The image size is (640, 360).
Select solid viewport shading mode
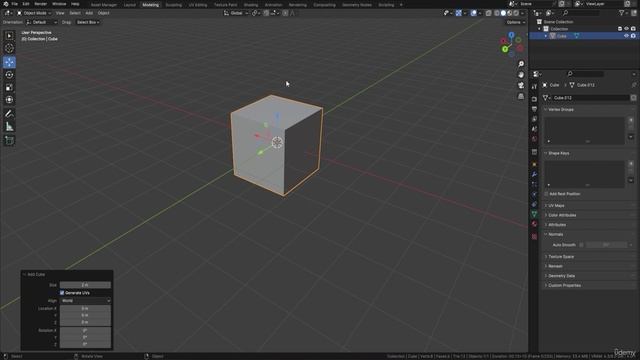coord(503,13)
